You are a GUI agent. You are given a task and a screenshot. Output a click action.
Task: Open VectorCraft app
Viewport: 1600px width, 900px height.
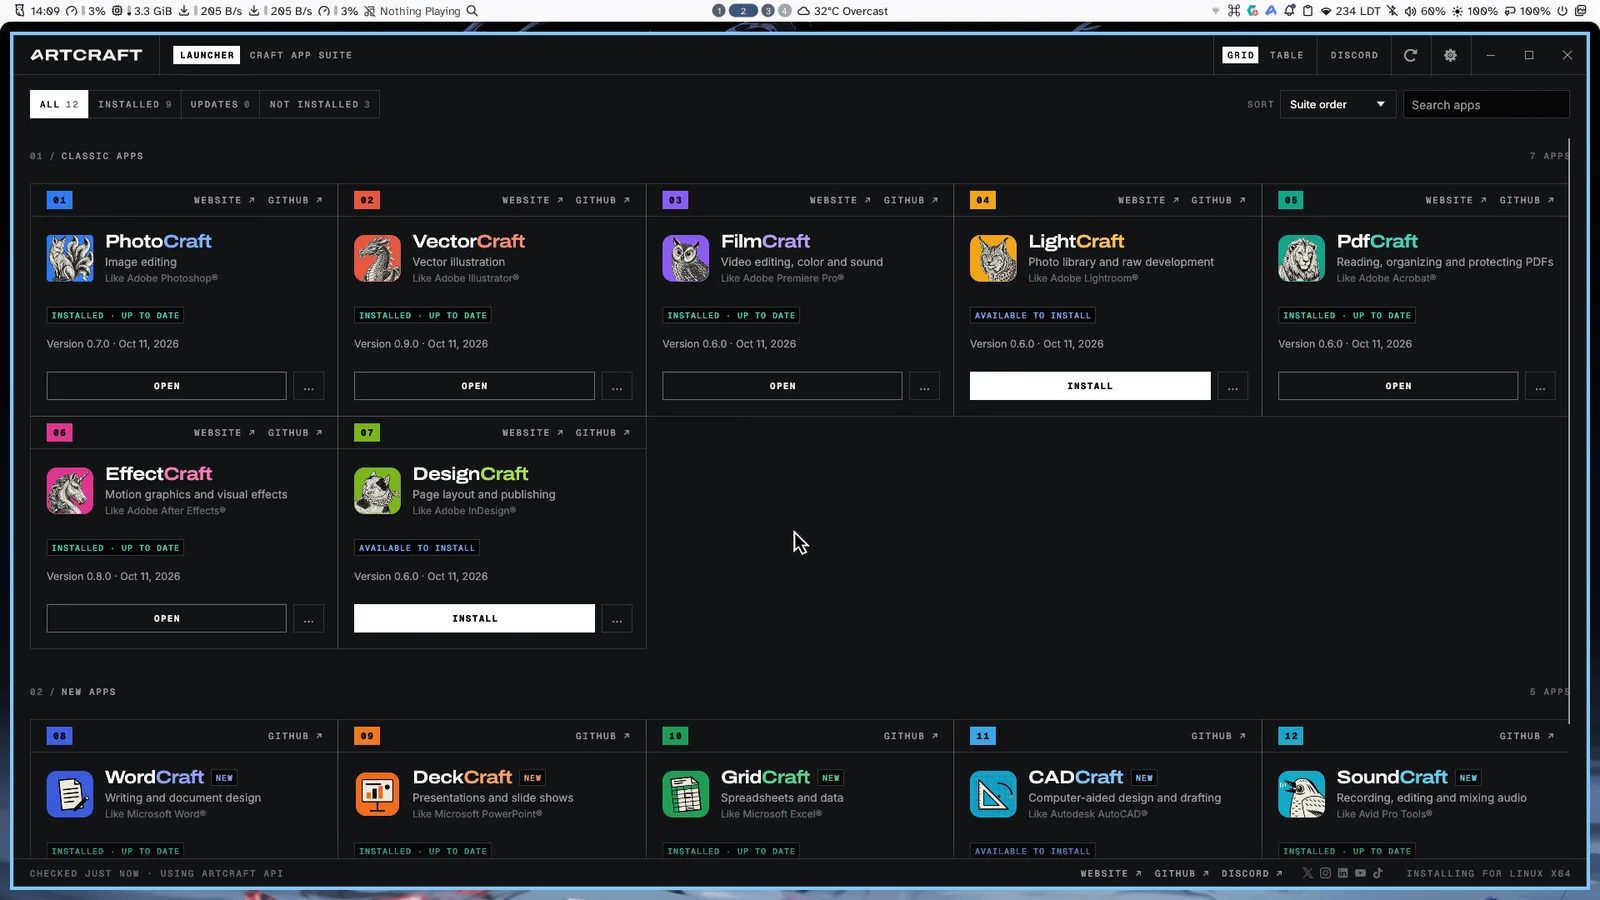474,386
